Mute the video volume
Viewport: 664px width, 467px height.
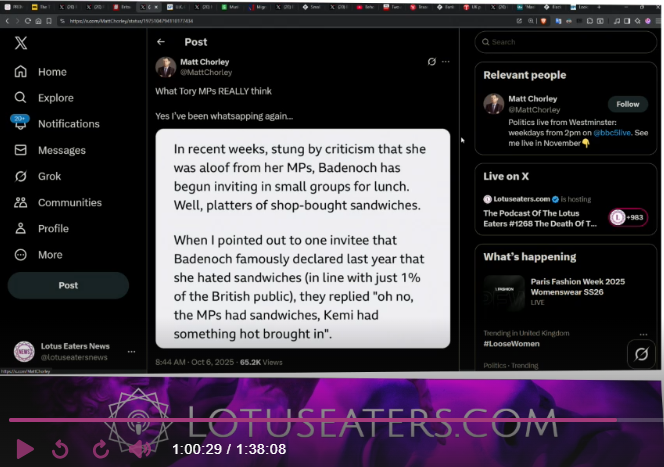pos(140,449)
